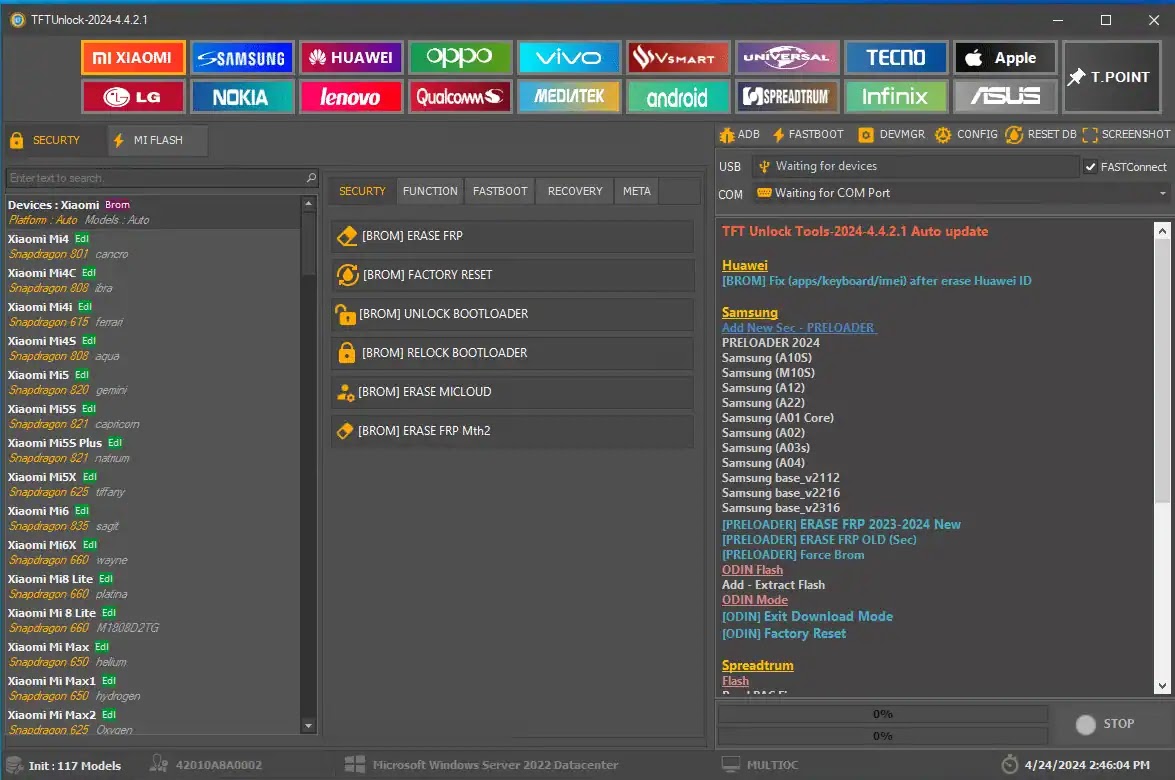The image size is (1175, 780).
Task: Click the Microsoft Windows Server status entry
Action: pos(481,765)
